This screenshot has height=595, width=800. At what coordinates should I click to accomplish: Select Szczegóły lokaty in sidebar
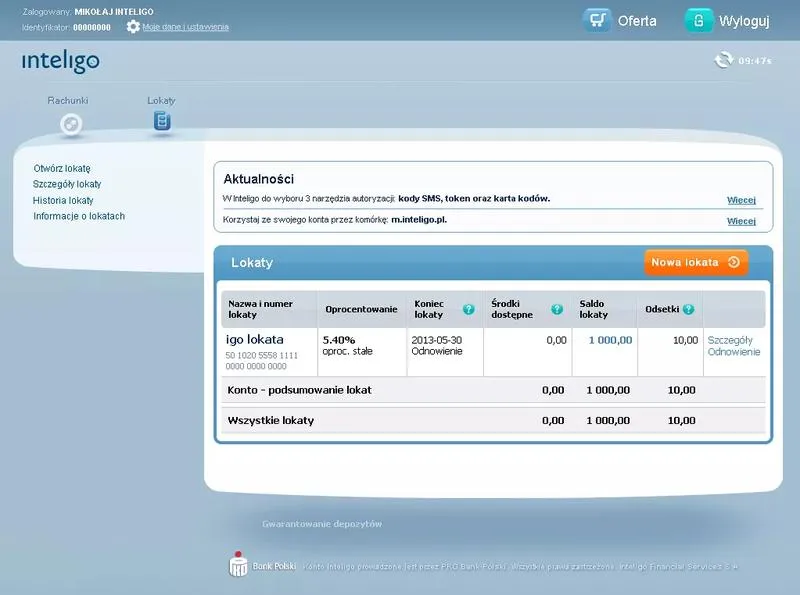click(67, 184)
